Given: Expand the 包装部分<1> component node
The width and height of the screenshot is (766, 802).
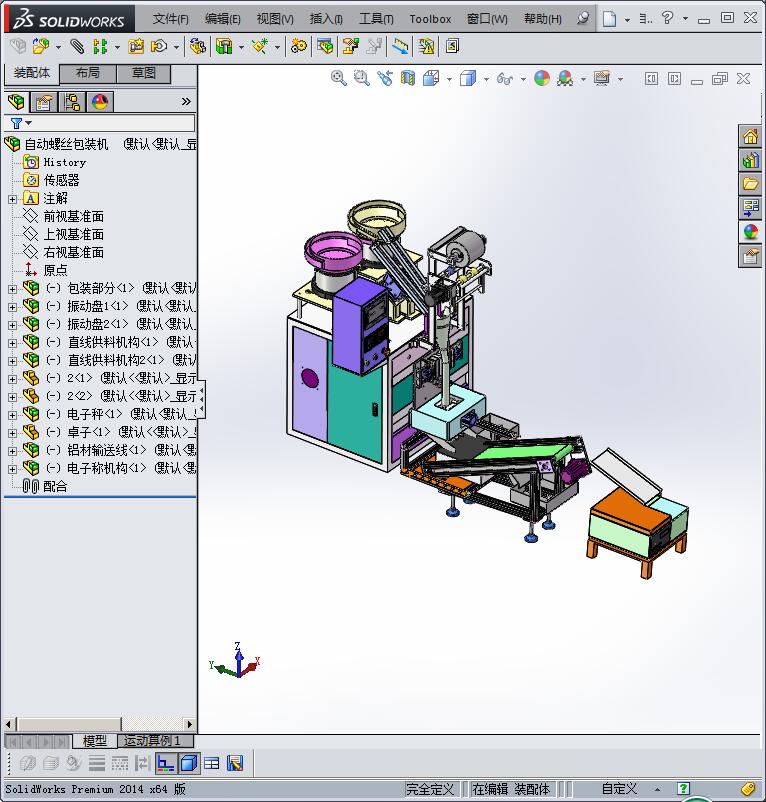Looking at the screenshot, I should [12, 289].
